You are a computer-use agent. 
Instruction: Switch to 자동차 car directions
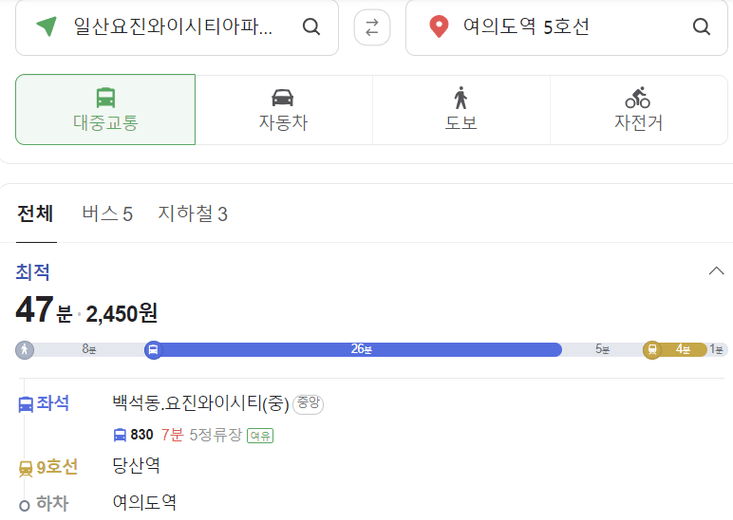point(283,110)
